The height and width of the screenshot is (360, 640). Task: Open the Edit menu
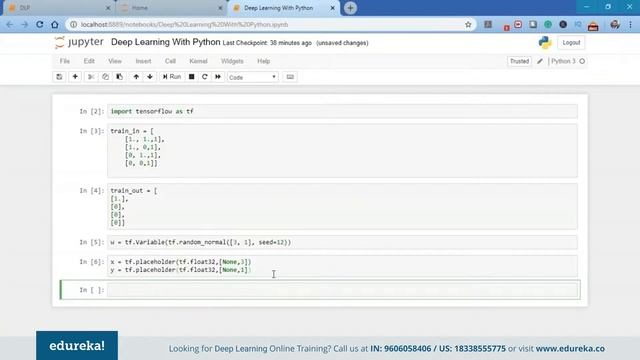pos(89,61)
